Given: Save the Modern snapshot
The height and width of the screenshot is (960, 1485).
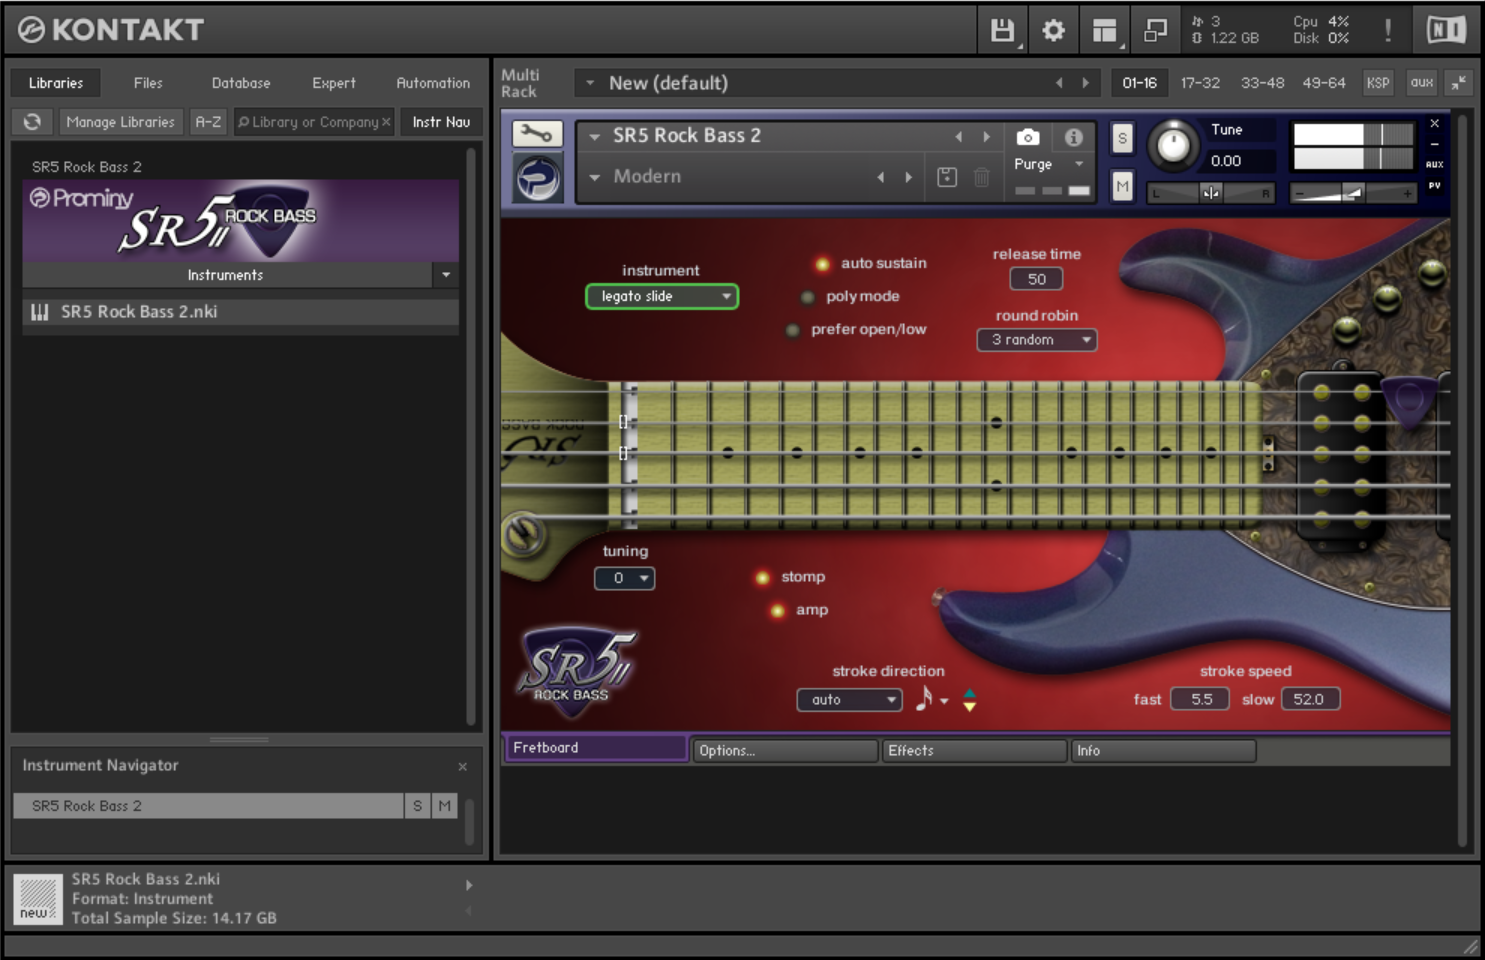Looking at the screenshot, I should coord(947,177).
